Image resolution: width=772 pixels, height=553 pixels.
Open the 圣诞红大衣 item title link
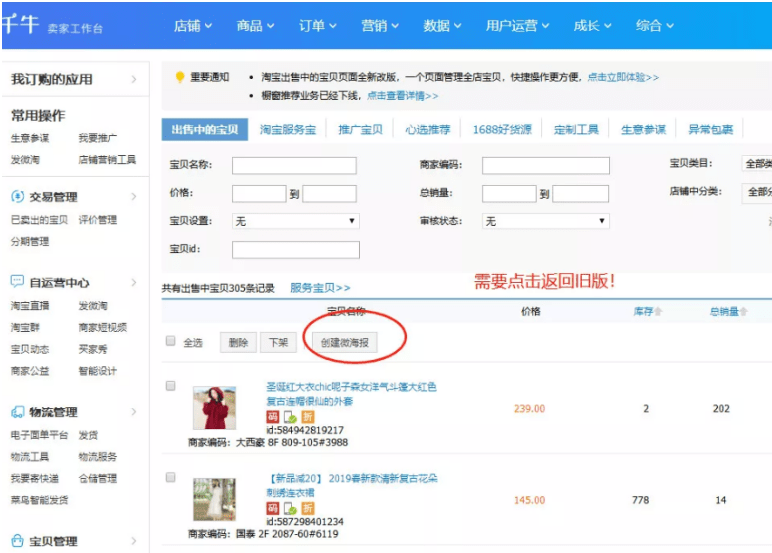pyautogui.click(x=351, y=394)
